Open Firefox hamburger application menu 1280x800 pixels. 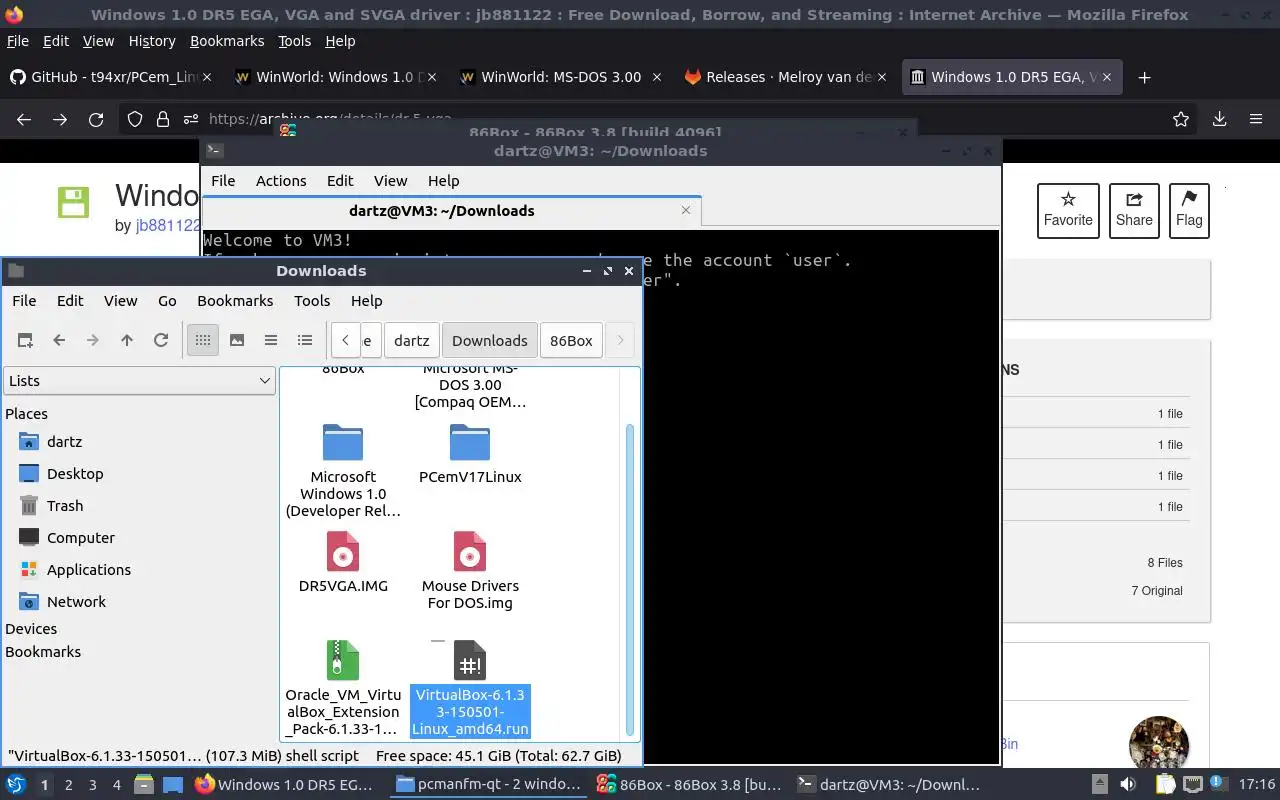click(1255, 119)
